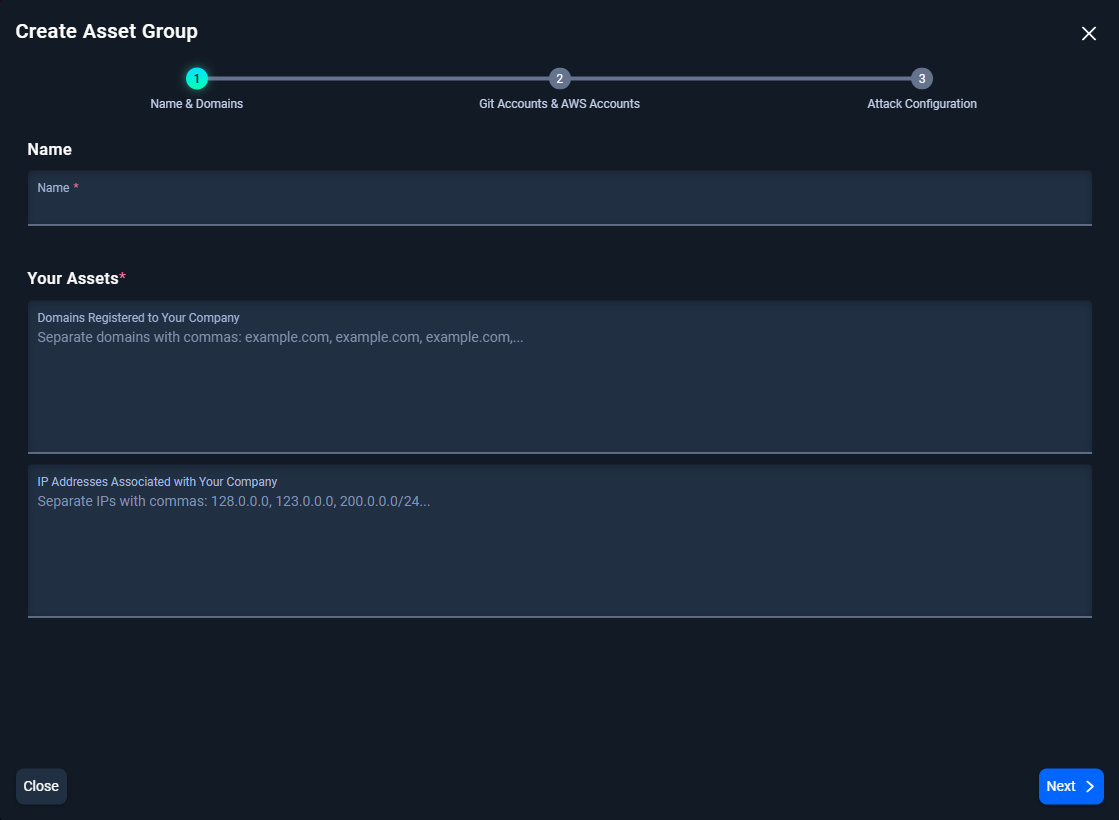
Task: Open the Name & Domains step label
Action: [197, 104]
